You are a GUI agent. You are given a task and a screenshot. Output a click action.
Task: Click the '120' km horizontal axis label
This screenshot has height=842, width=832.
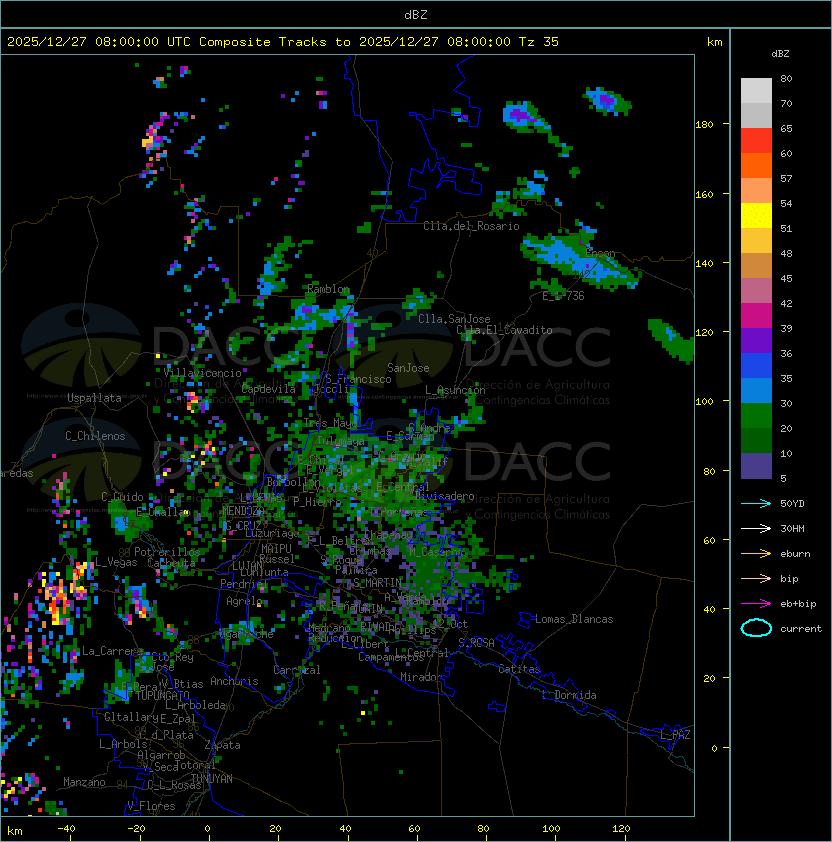[621, 829]
